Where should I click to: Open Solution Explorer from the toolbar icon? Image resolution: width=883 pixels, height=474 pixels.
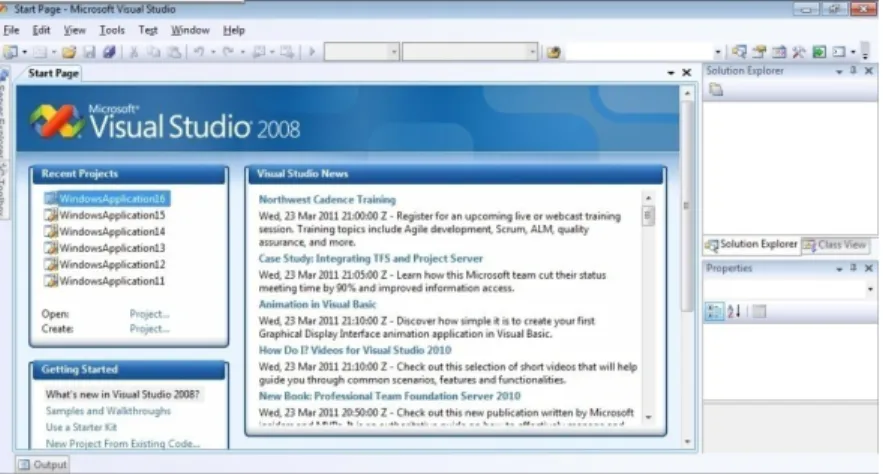tap(739, 52)
